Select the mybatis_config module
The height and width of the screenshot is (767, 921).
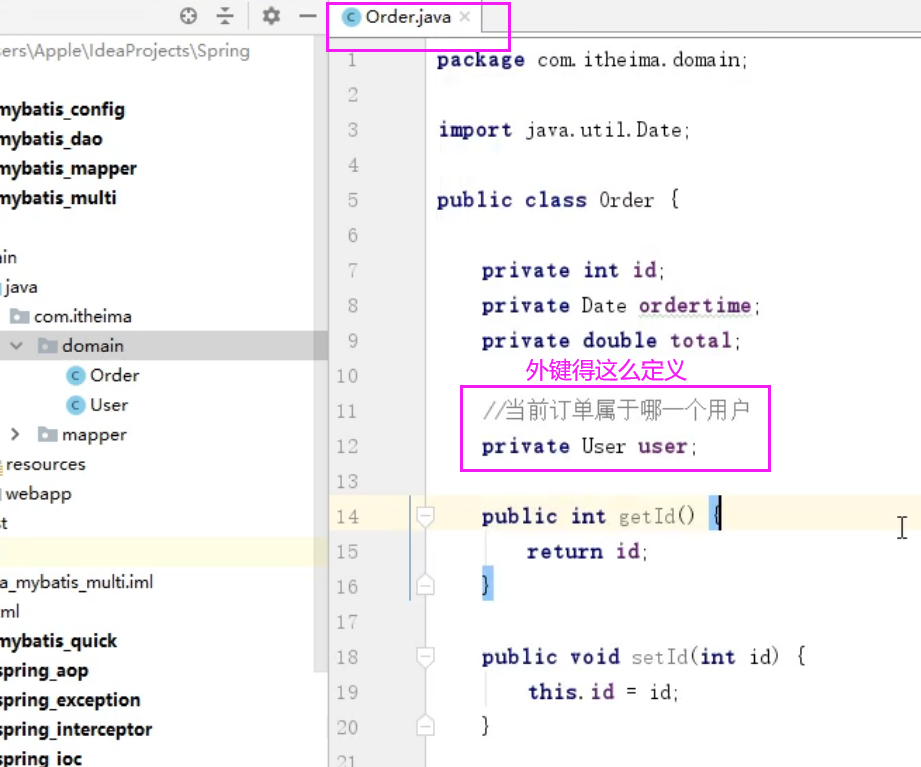pyautogui.click(x=62, y=110)
